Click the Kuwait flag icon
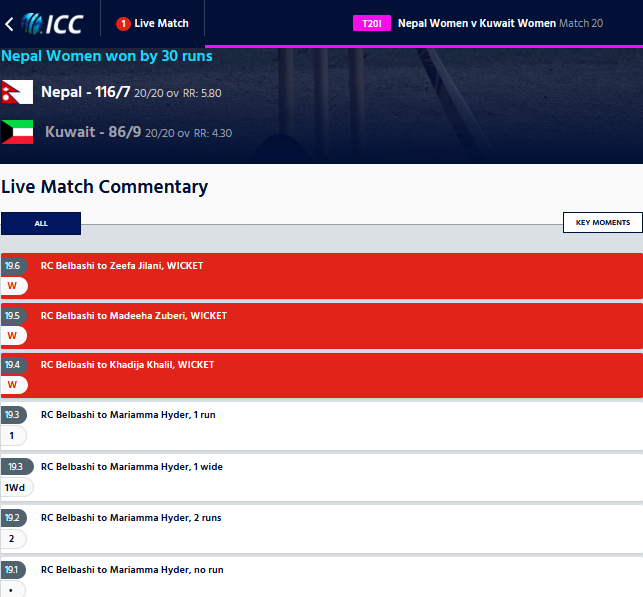Viewport: 643px width, 597px height. pos(17,132)
